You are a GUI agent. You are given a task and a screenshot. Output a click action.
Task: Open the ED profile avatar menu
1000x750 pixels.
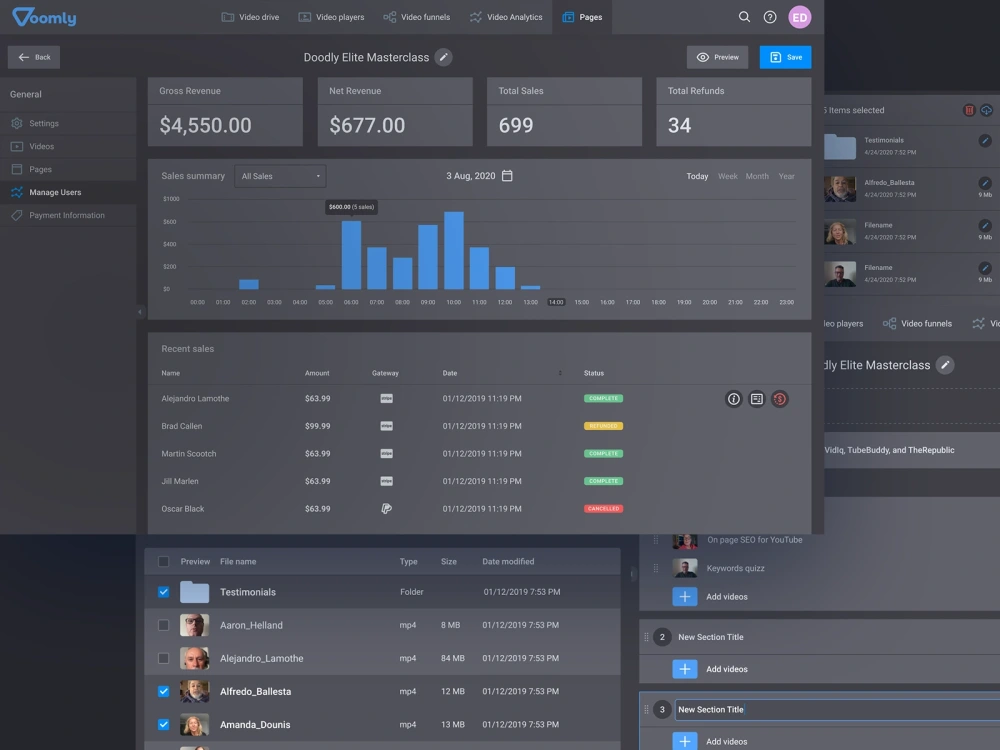click(798, 17)
